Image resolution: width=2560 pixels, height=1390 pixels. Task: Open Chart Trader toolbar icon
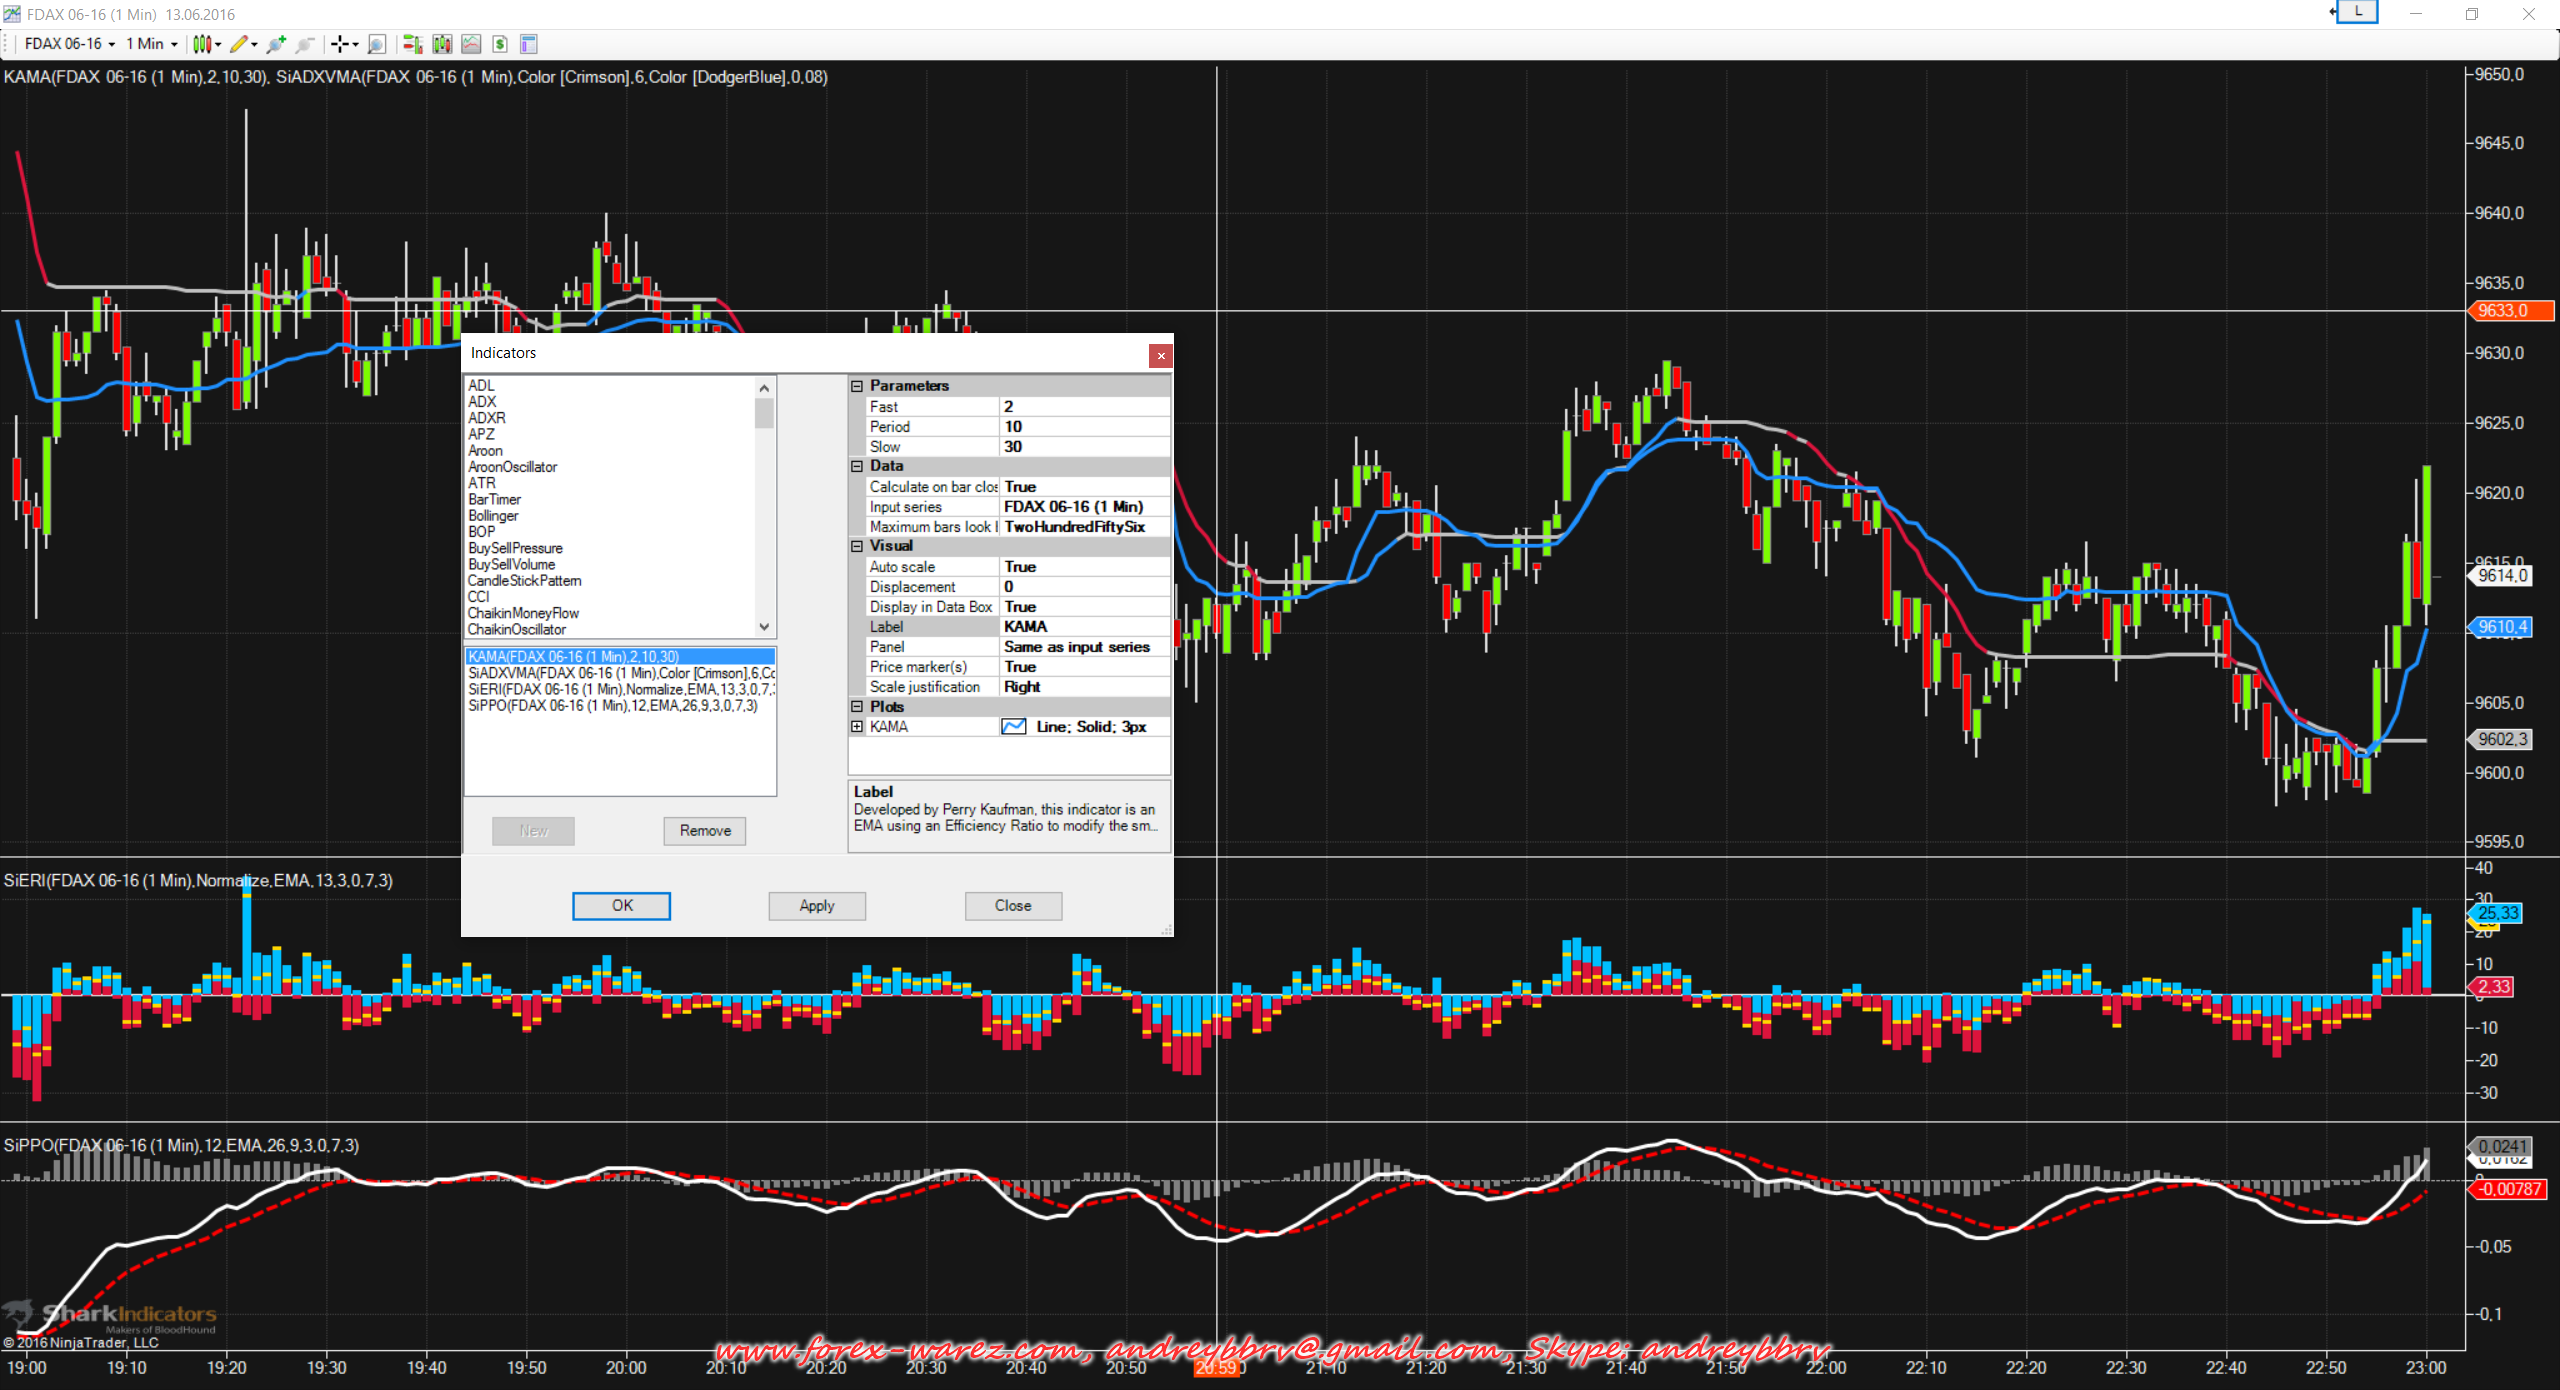[x=412, y=44]
